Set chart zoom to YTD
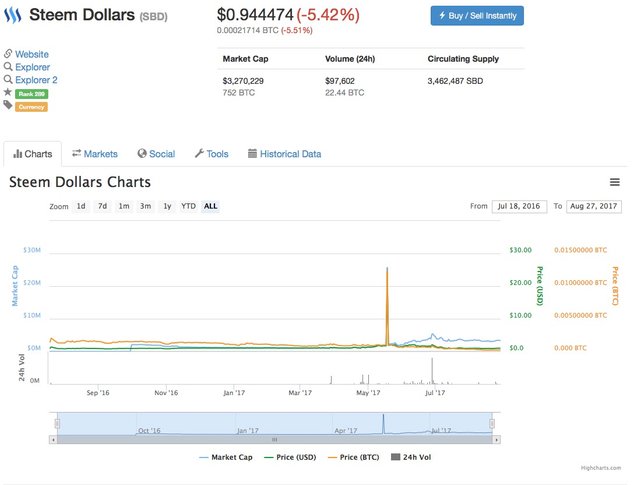The image size is (640, 485). coord(189,206)
